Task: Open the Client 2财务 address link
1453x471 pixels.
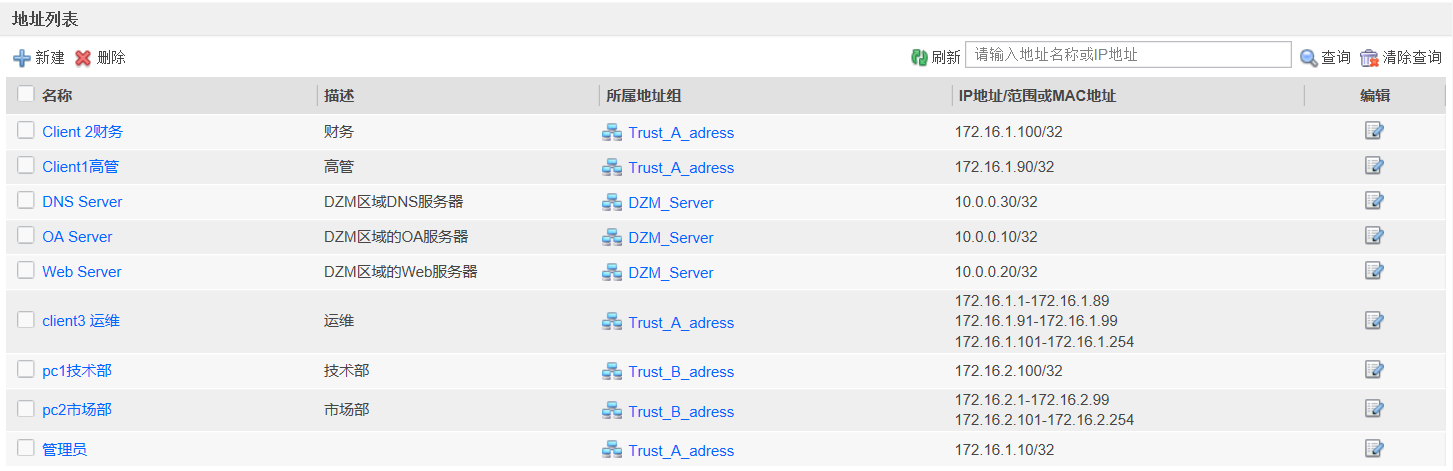Action: pyautogui.click(x=82, y=132)
